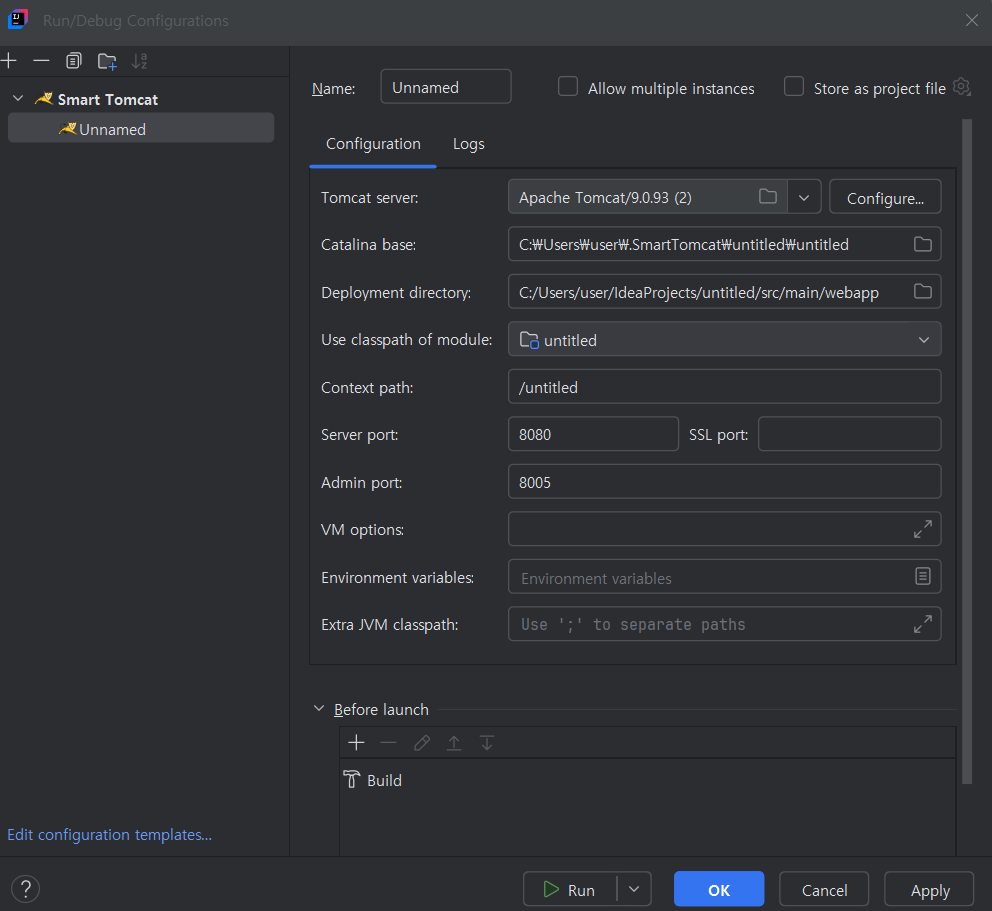Select the Unnamed configuration in tree

pos(141,128)
